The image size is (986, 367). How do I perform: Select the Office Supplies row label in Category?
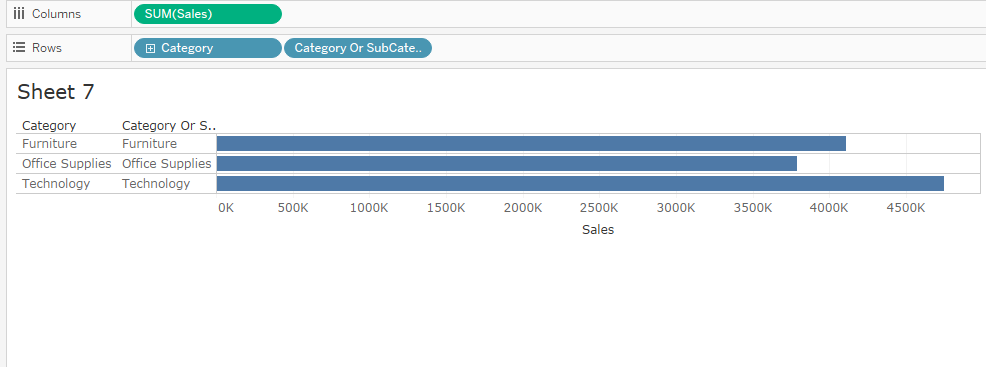point(67,163)
